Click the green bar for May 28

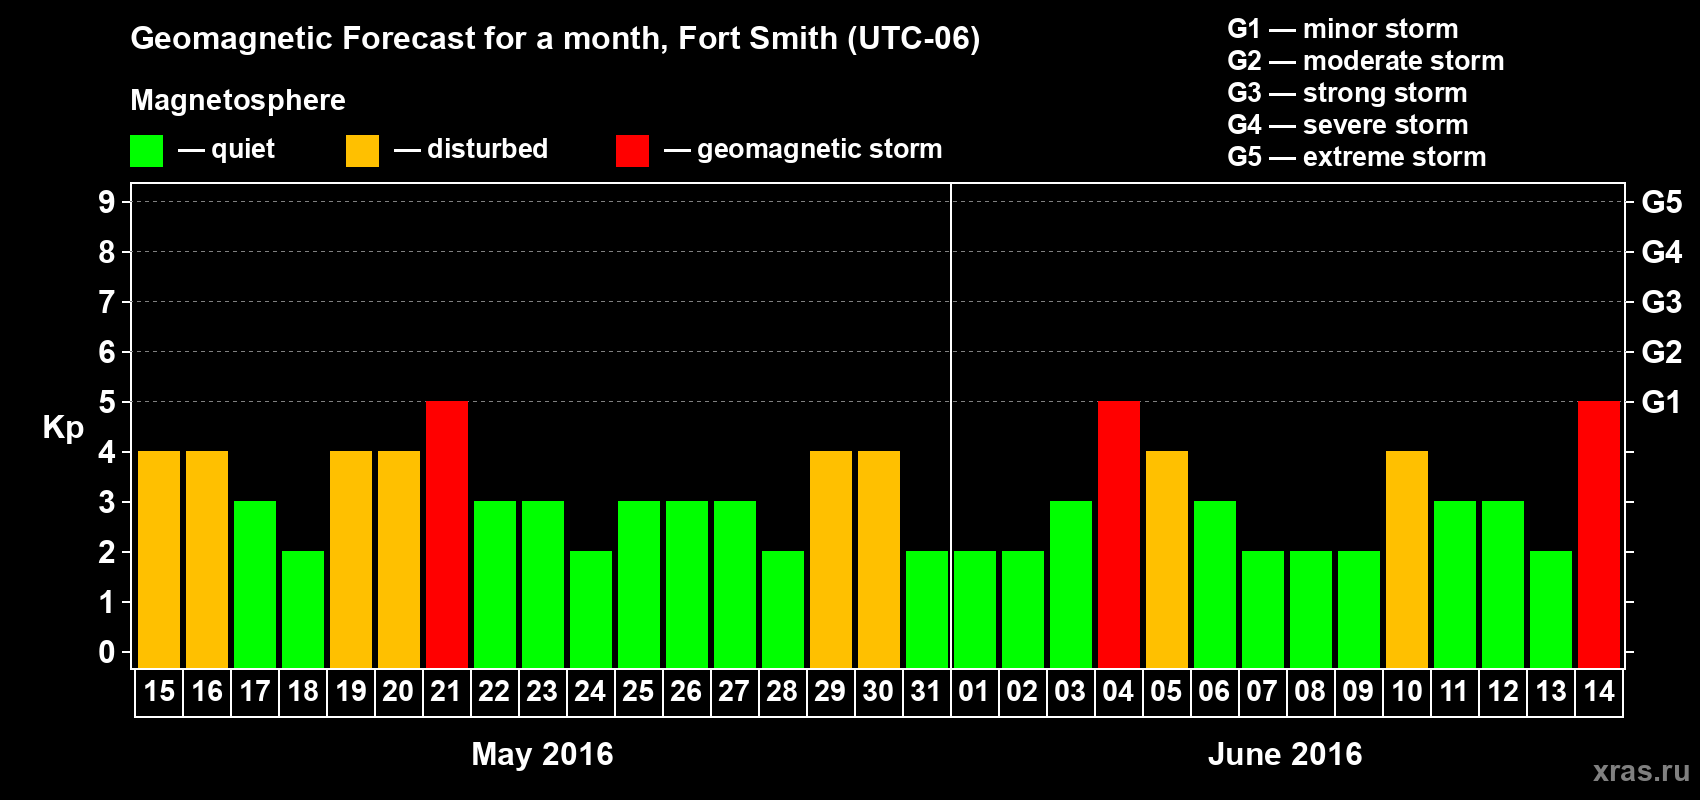click(x=783, y=610)
